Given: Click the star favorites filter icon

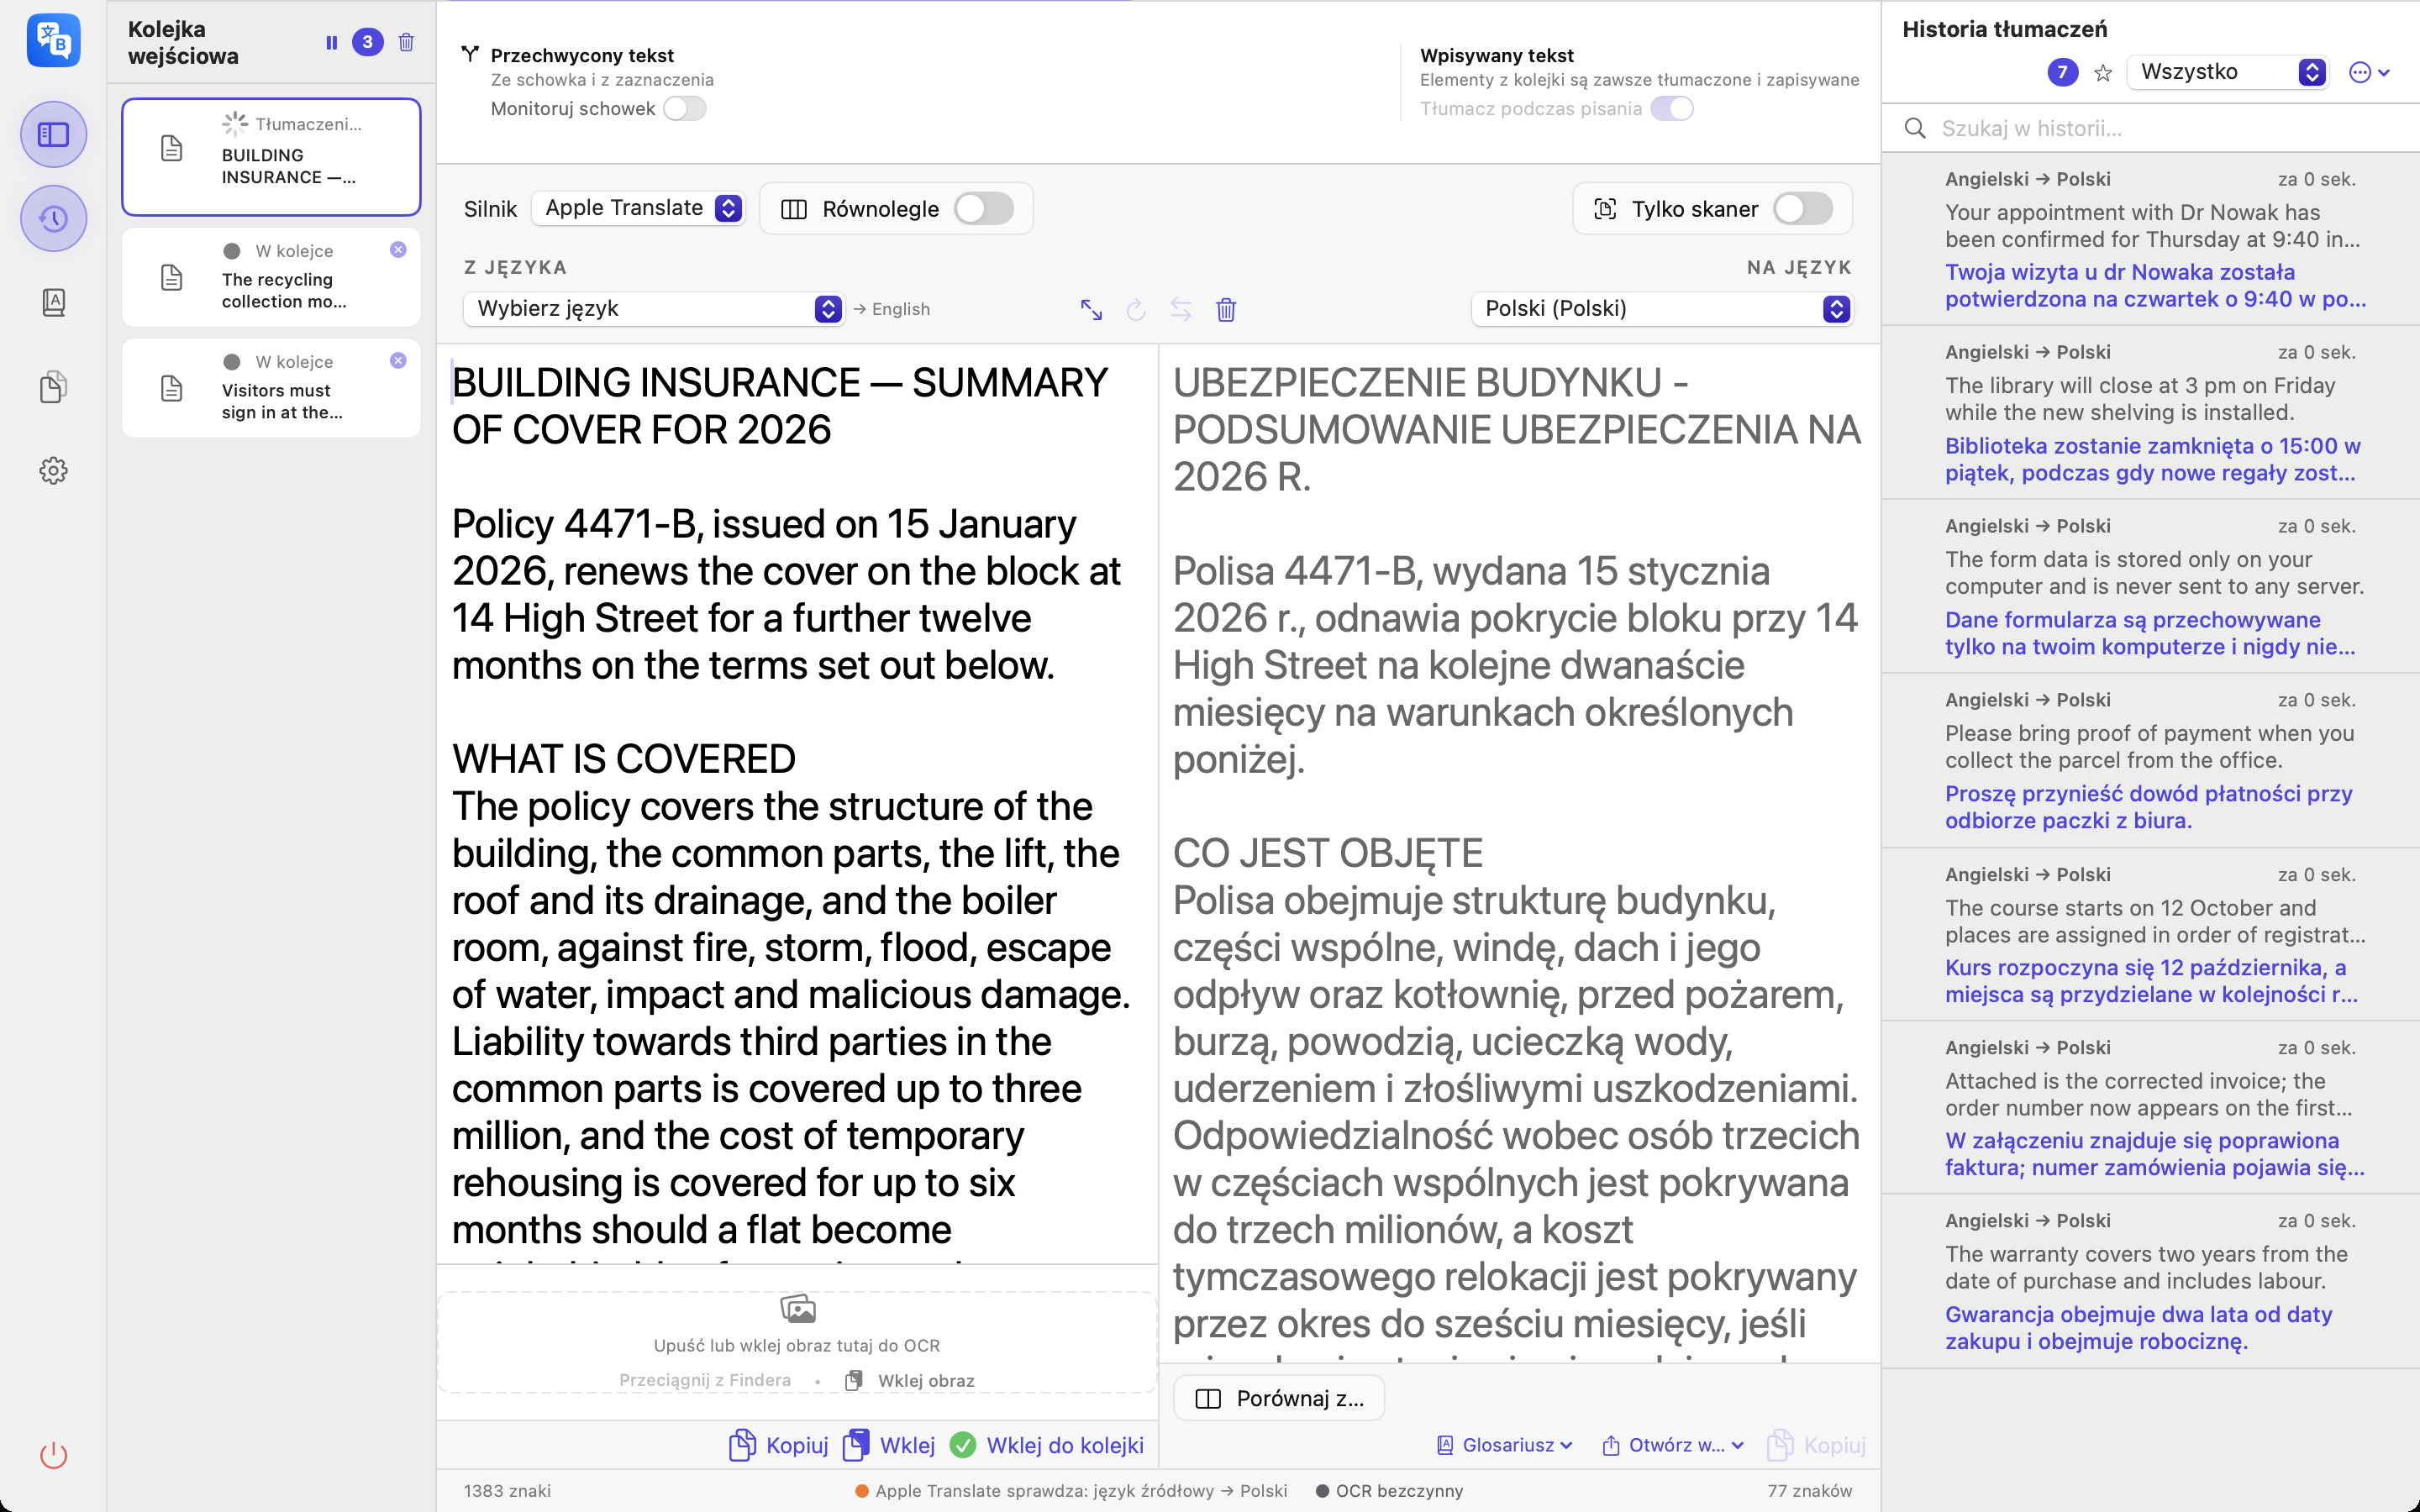Looking at the screenshot, I should pyautogui.click(x=2103, y=72).
